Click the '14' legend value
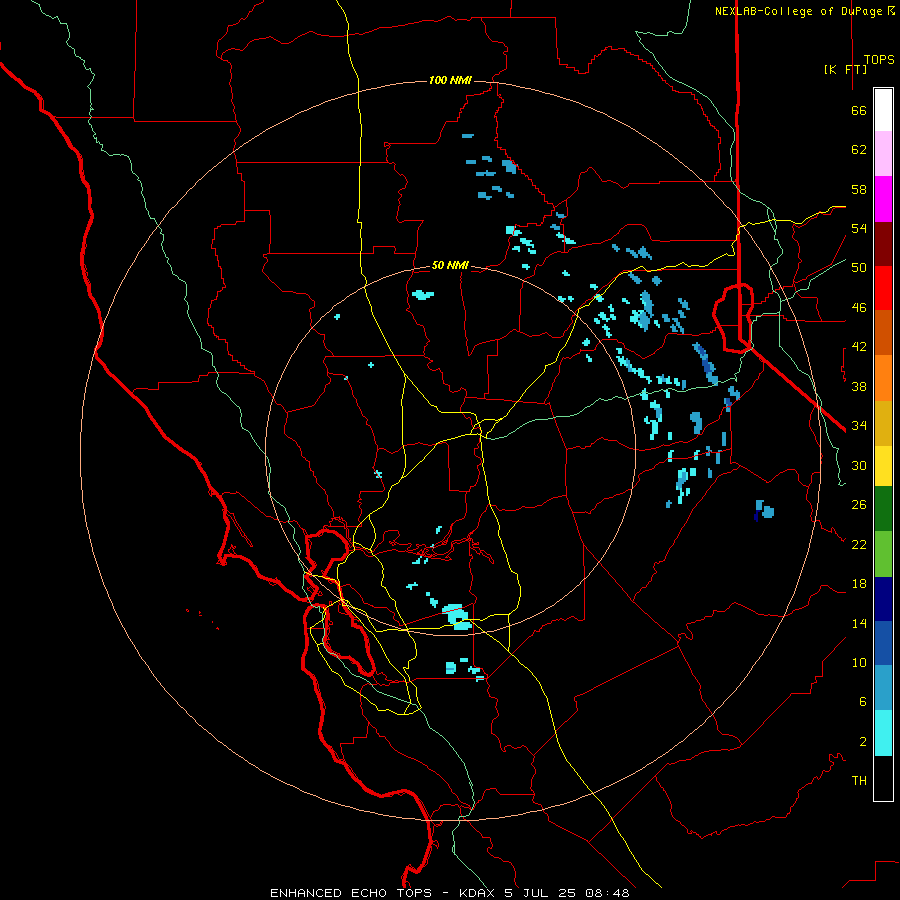The width and height of the screenshot is (900, 900). click(859, 623)
